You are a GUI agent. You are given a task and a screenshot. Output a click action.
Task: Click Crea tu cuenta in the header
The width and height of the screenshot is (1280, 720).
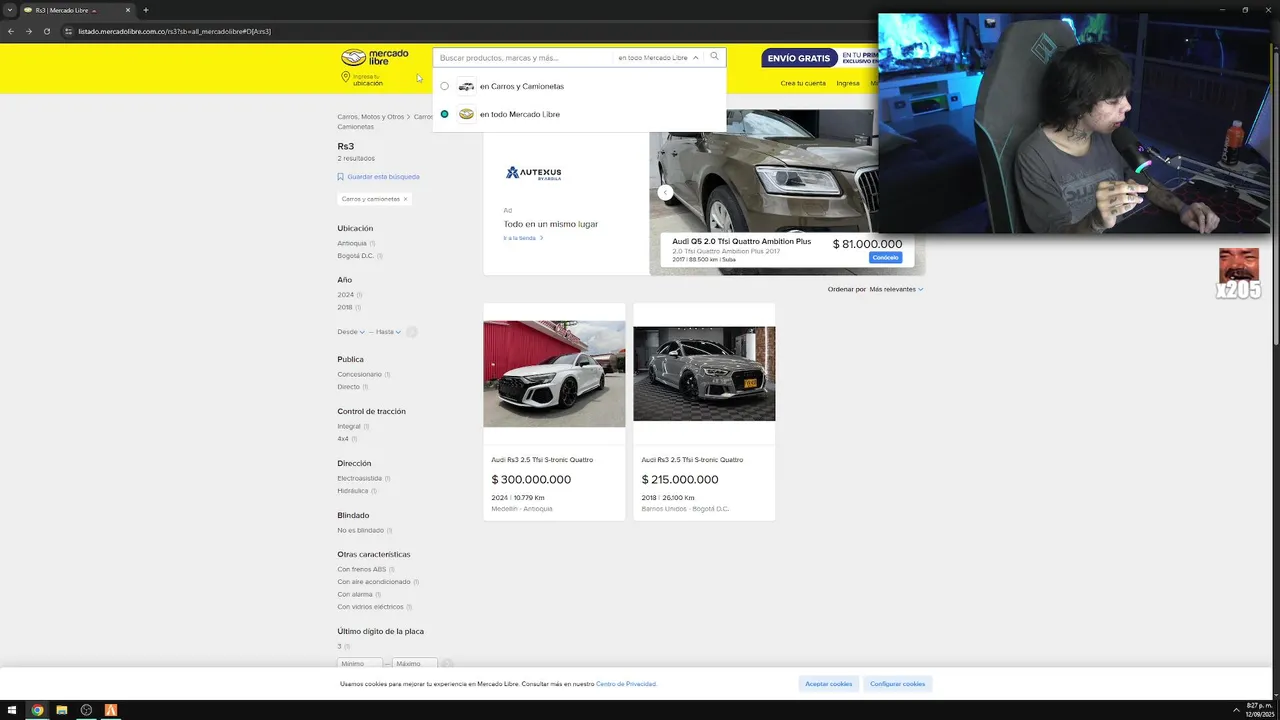tap(803, 83)
